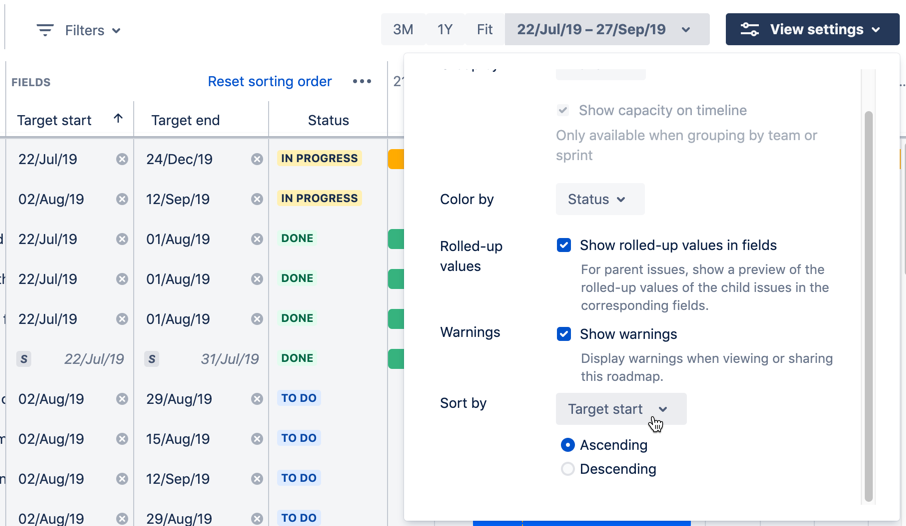Clear target start 02/Aug/19 in the first 29/Aug/19 row

[x=122, y=399]
